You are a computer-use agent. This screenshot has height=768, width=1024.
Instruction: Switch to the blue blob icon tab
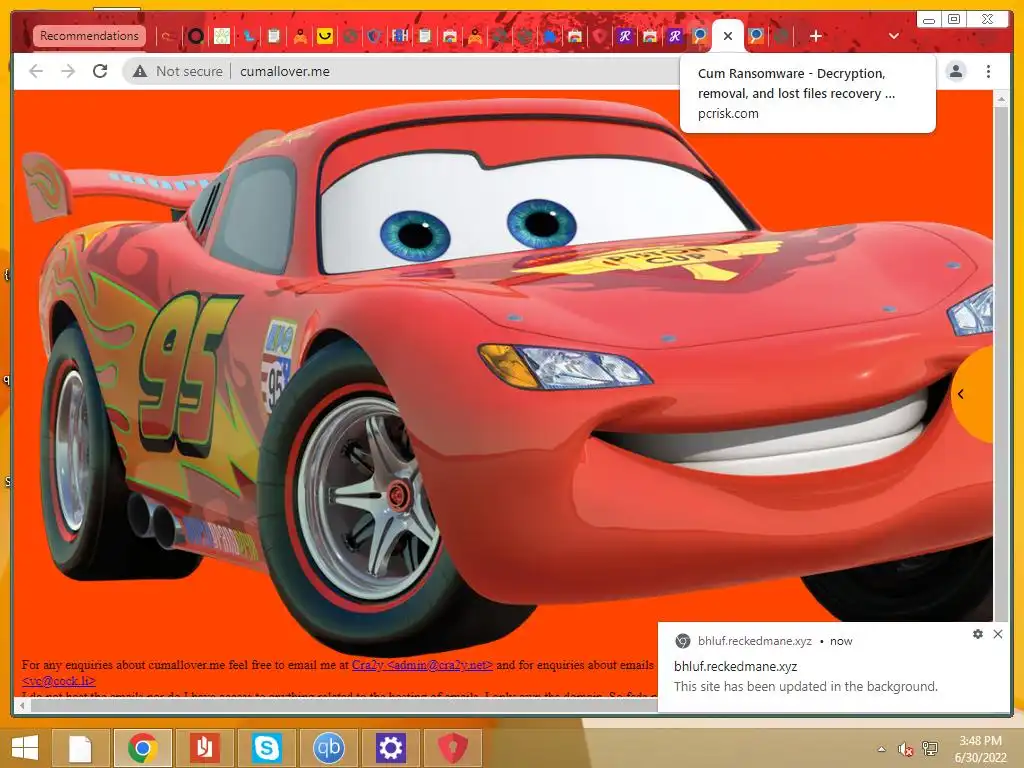coord(551,36)
